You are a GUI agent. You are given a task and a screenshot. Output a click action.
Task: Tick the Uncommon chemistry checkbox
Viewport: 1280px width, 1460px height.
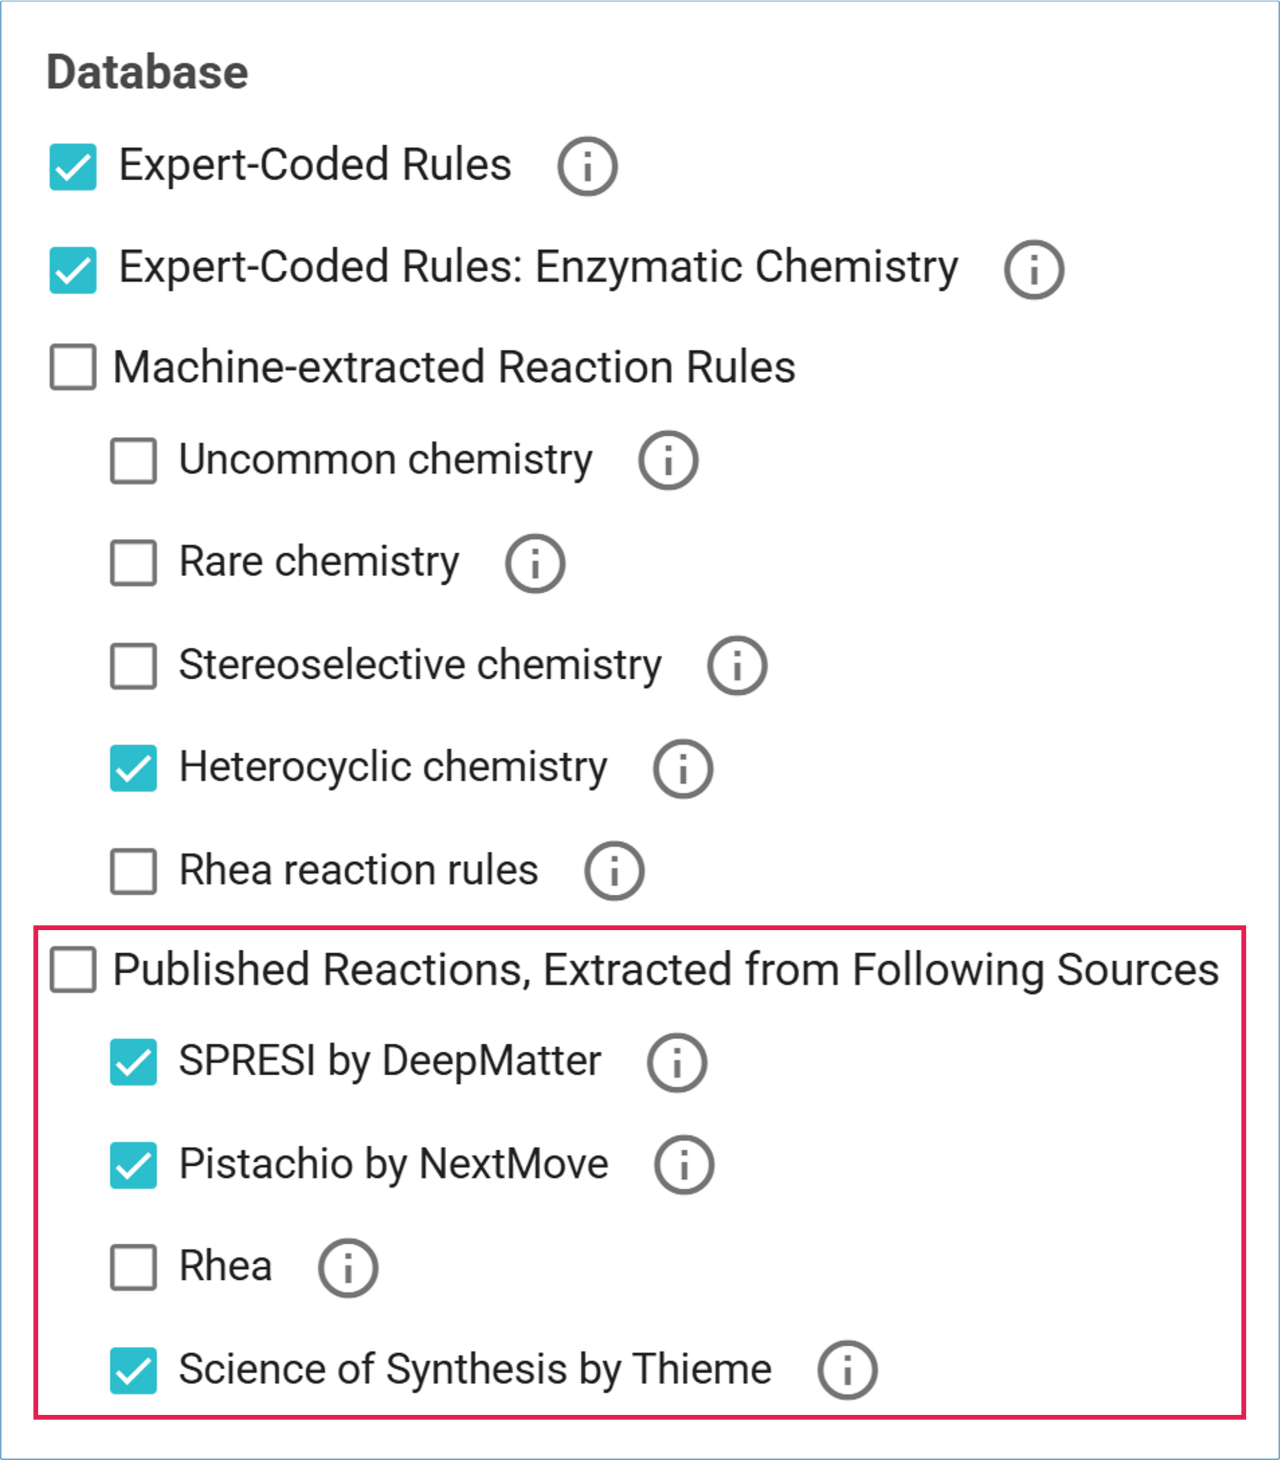click(133, 460)
